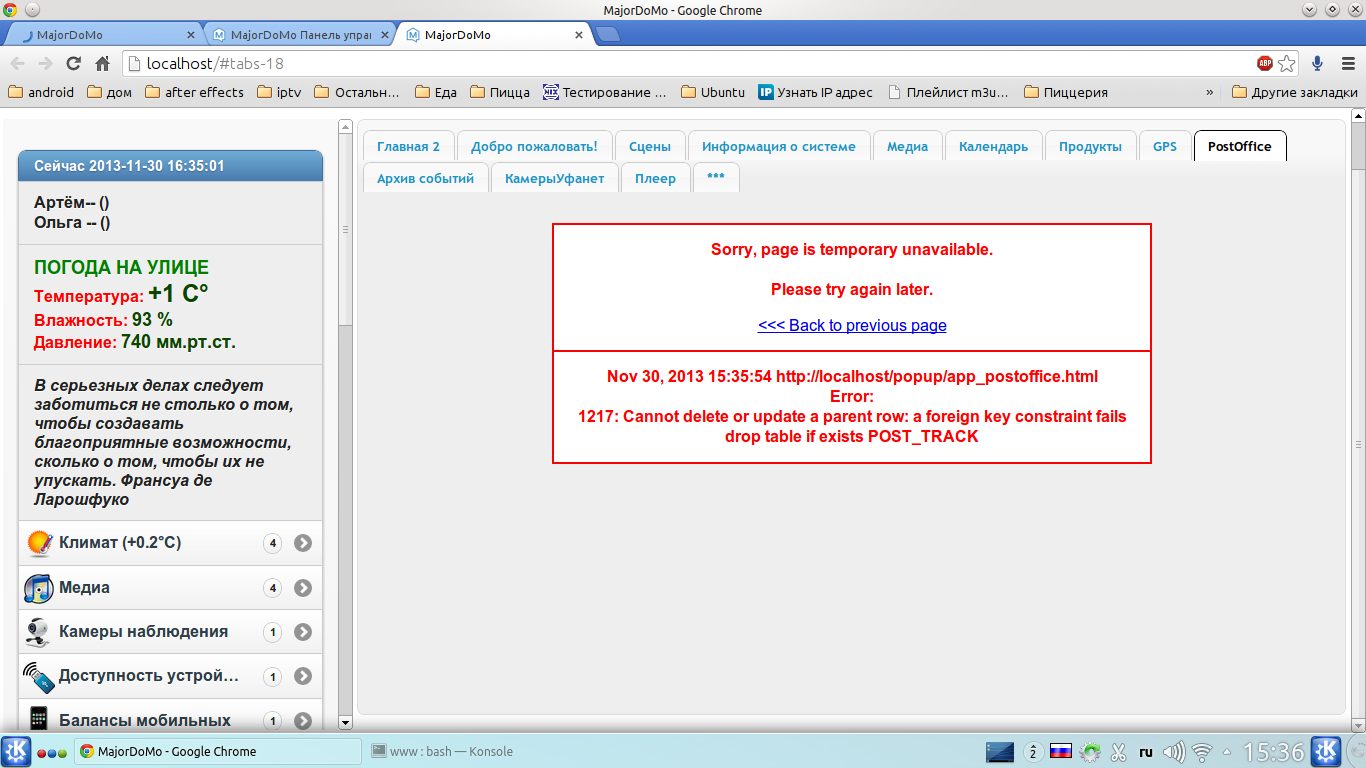Open the Узнать IP адрес bookmark

tap(815, 92)
